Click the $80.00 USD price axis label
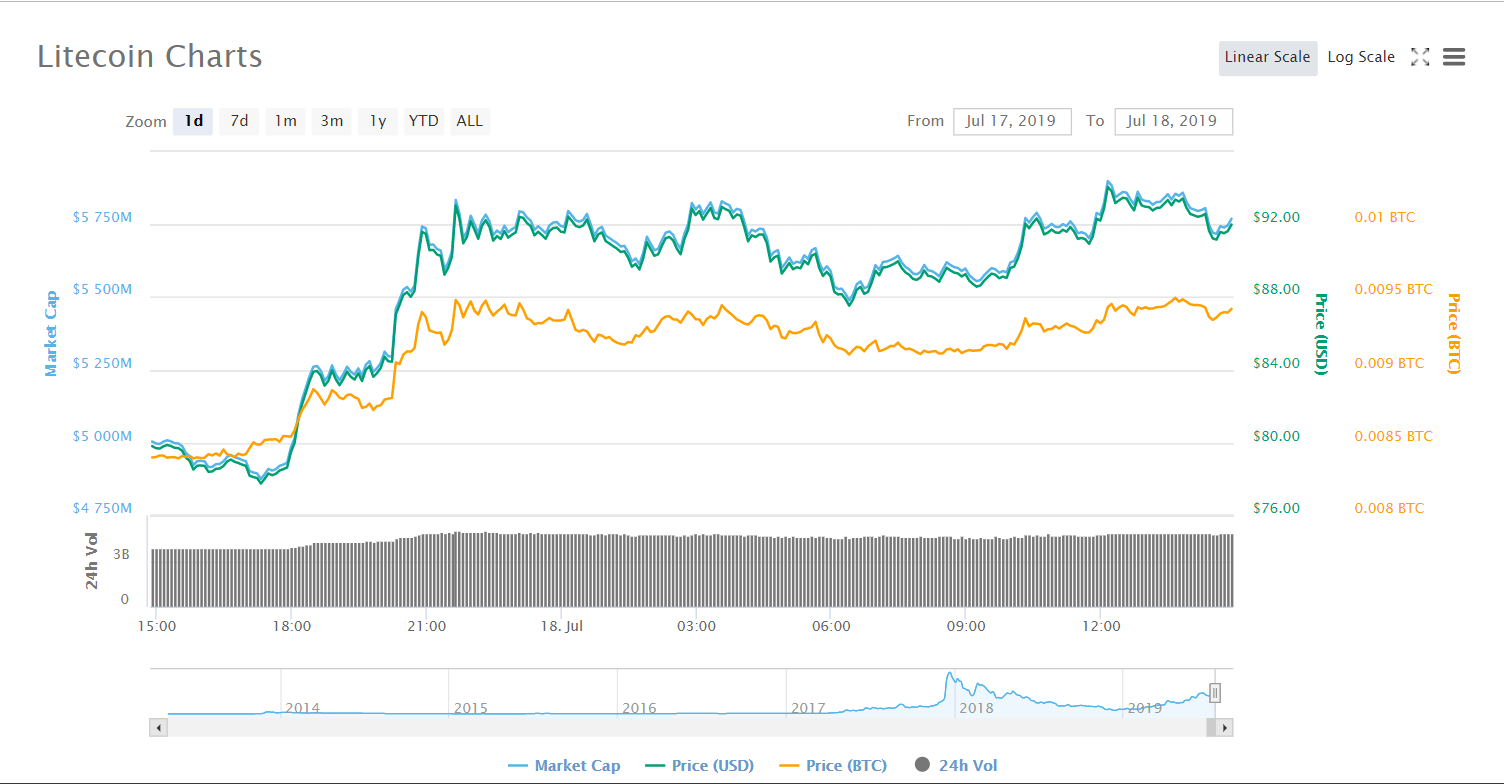 1277,437
